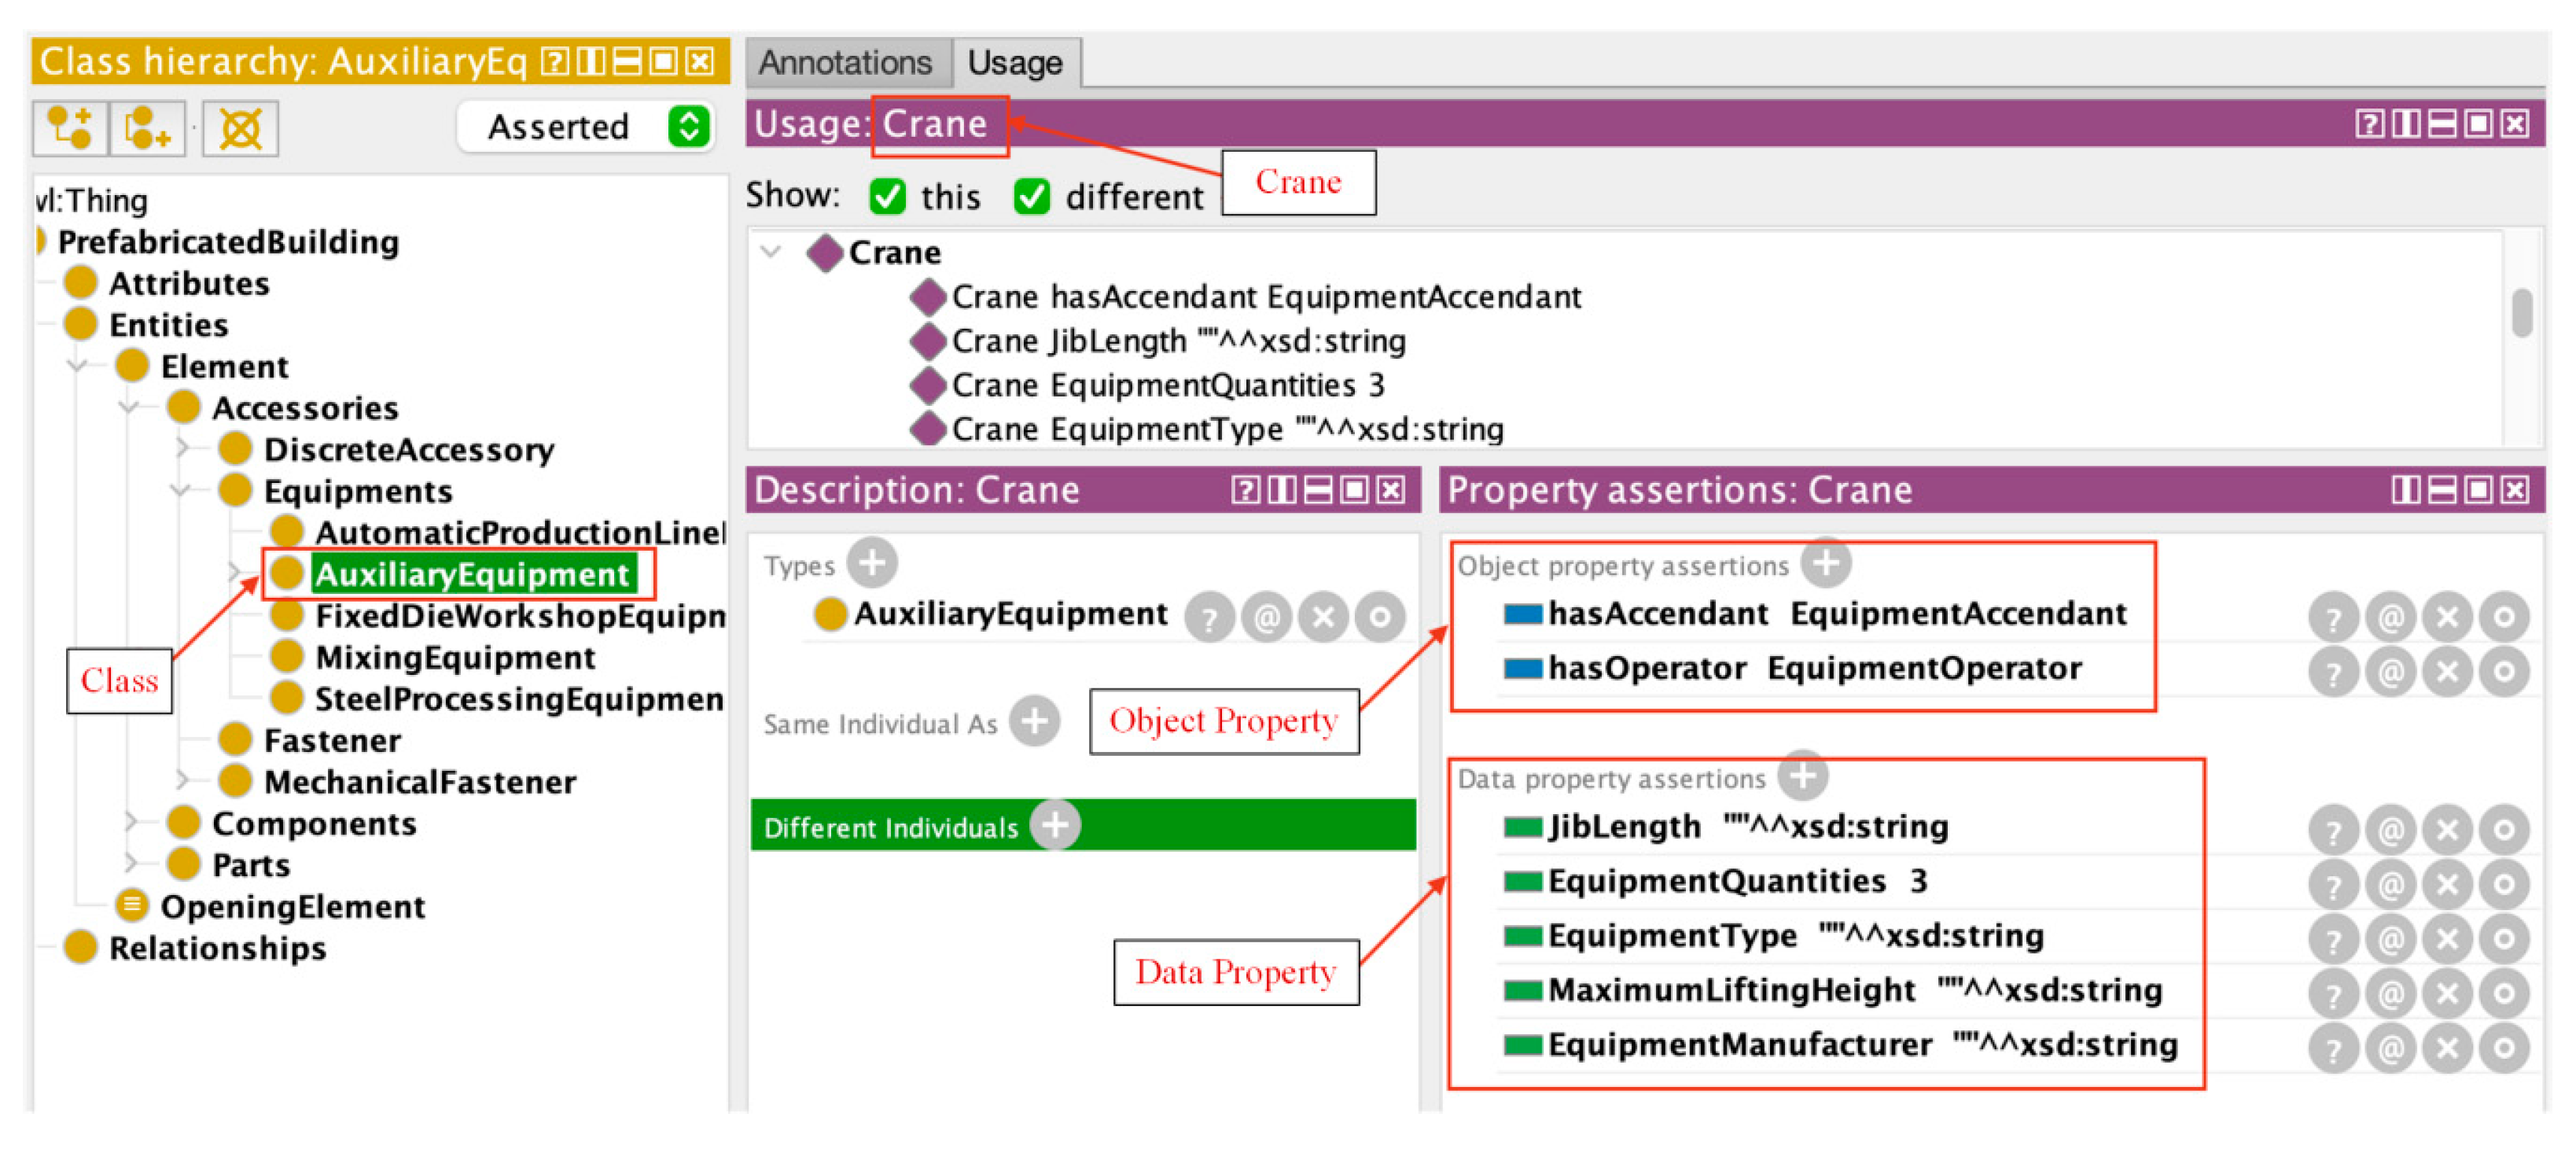Collapse the Equipments tree node

point(181,491)
